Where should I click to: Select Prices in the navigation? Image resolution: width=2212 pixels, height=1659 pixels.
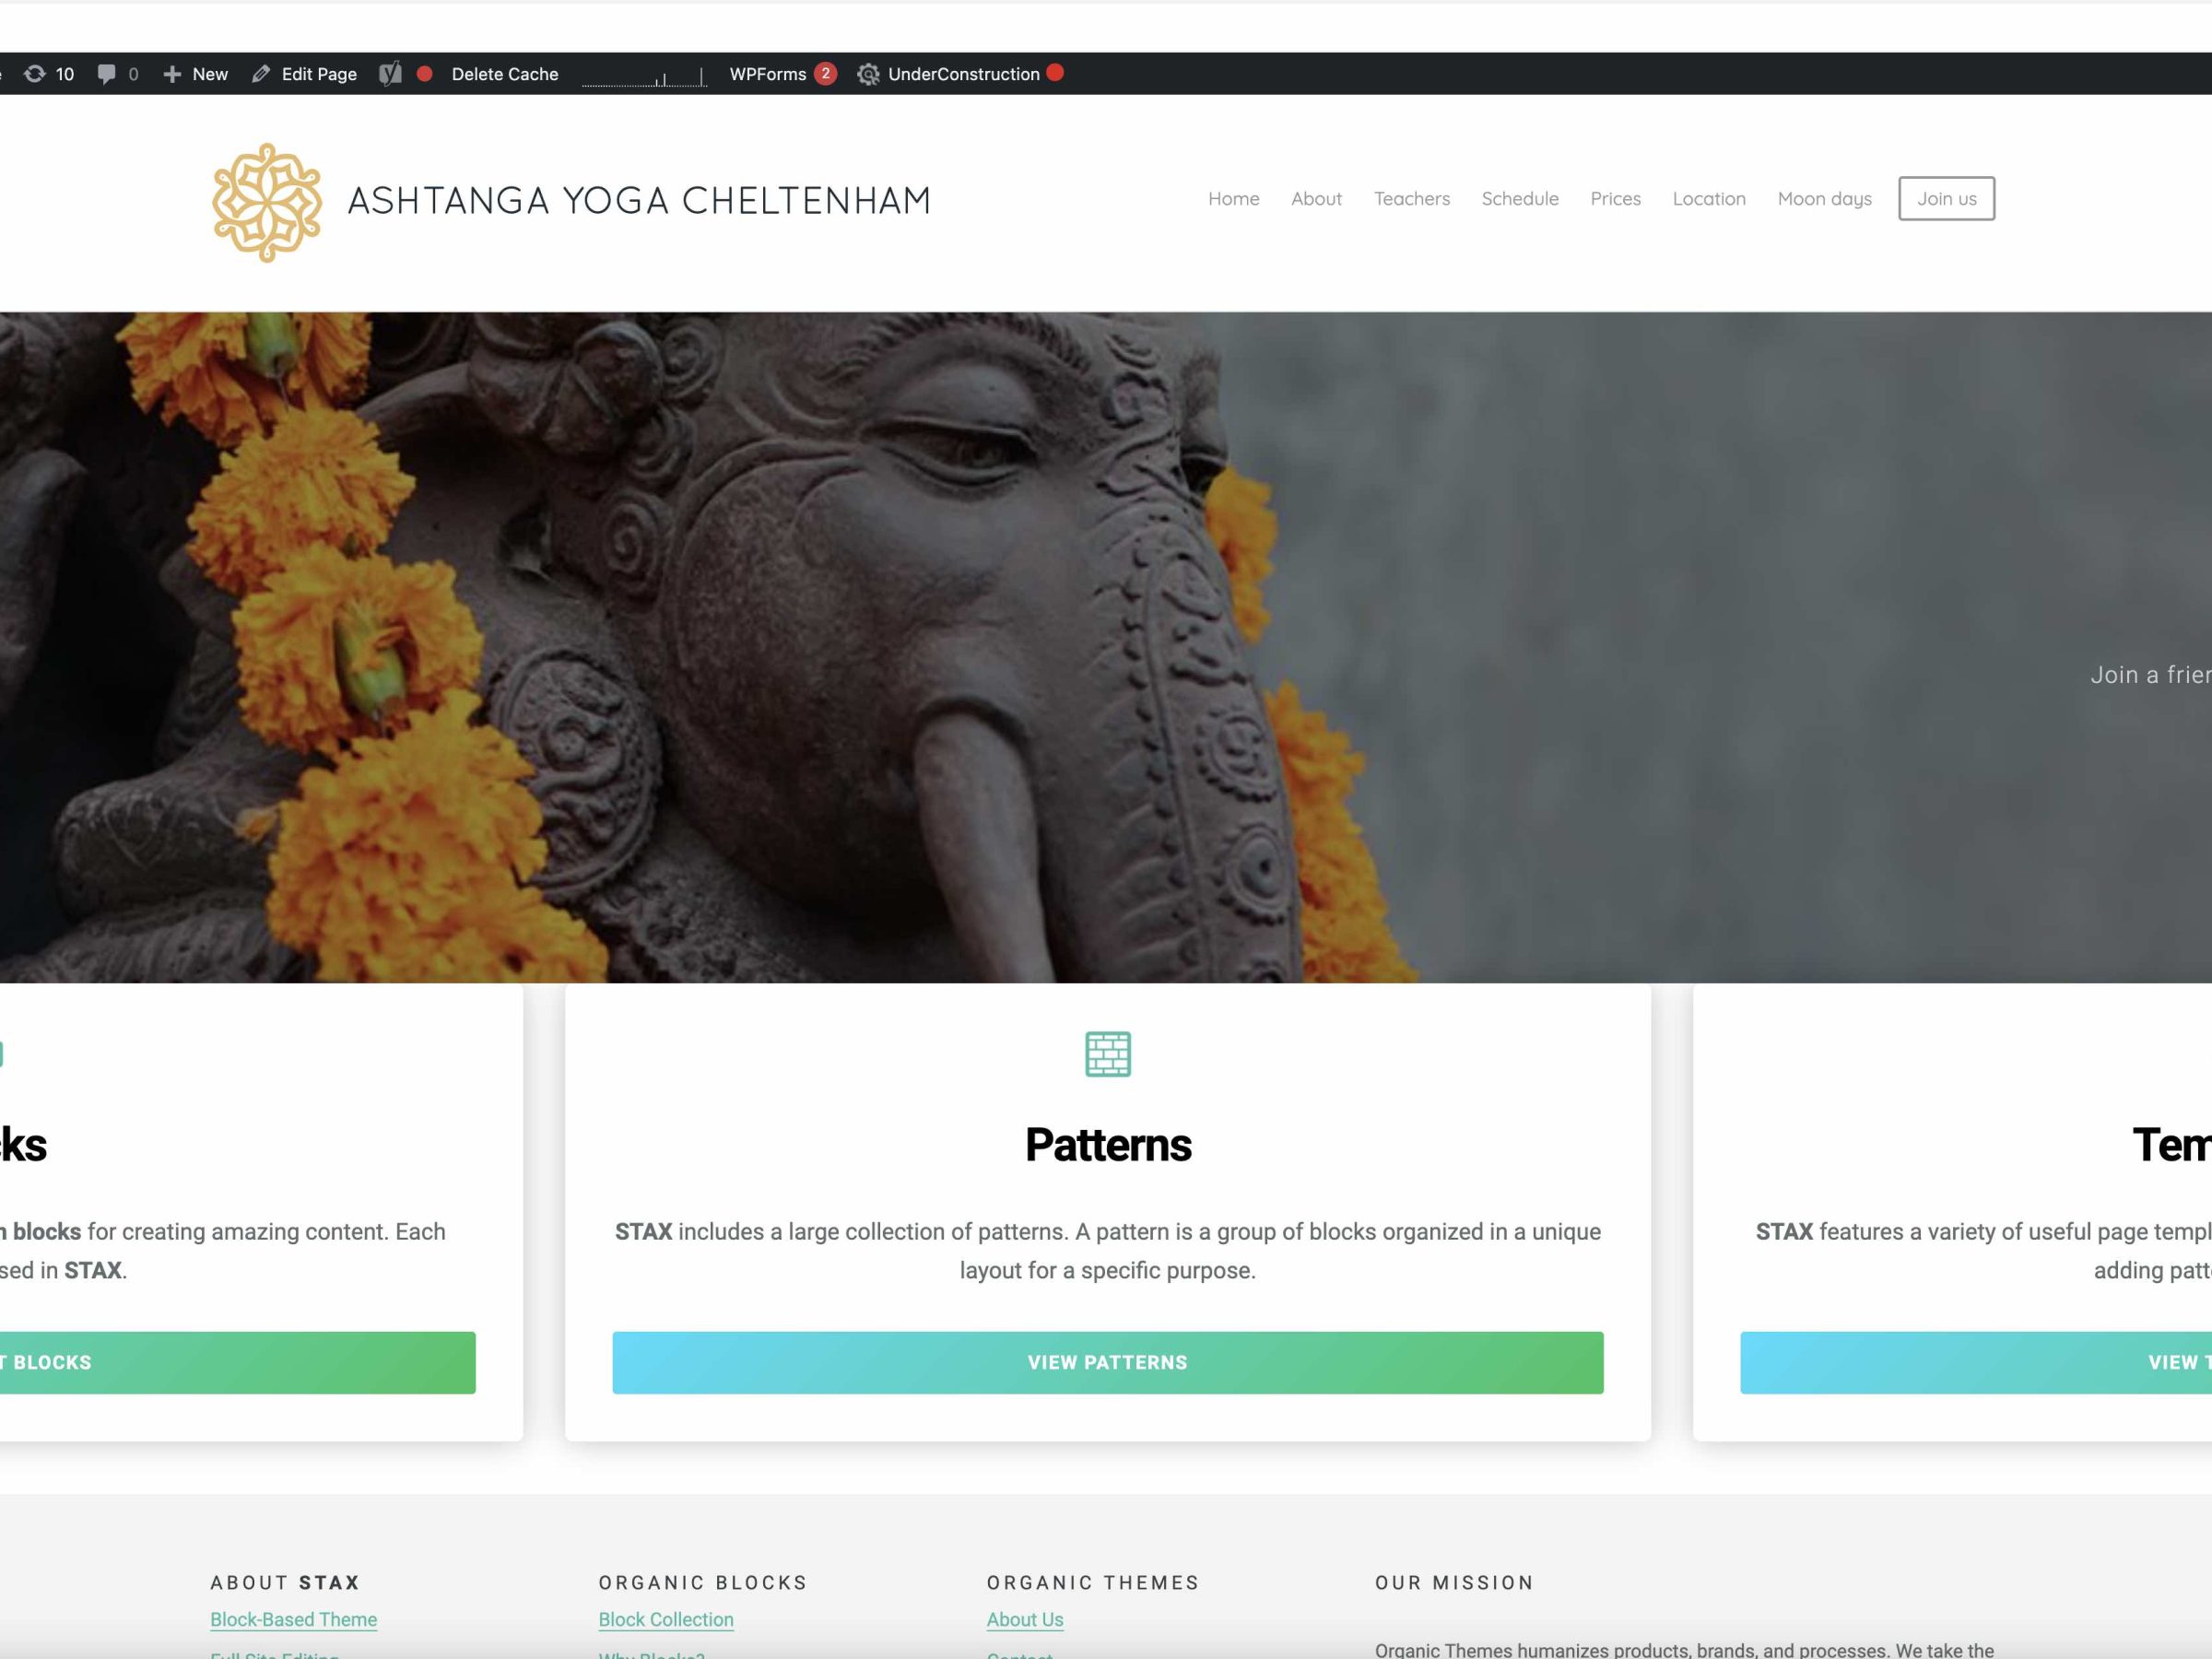[1615, 199]
